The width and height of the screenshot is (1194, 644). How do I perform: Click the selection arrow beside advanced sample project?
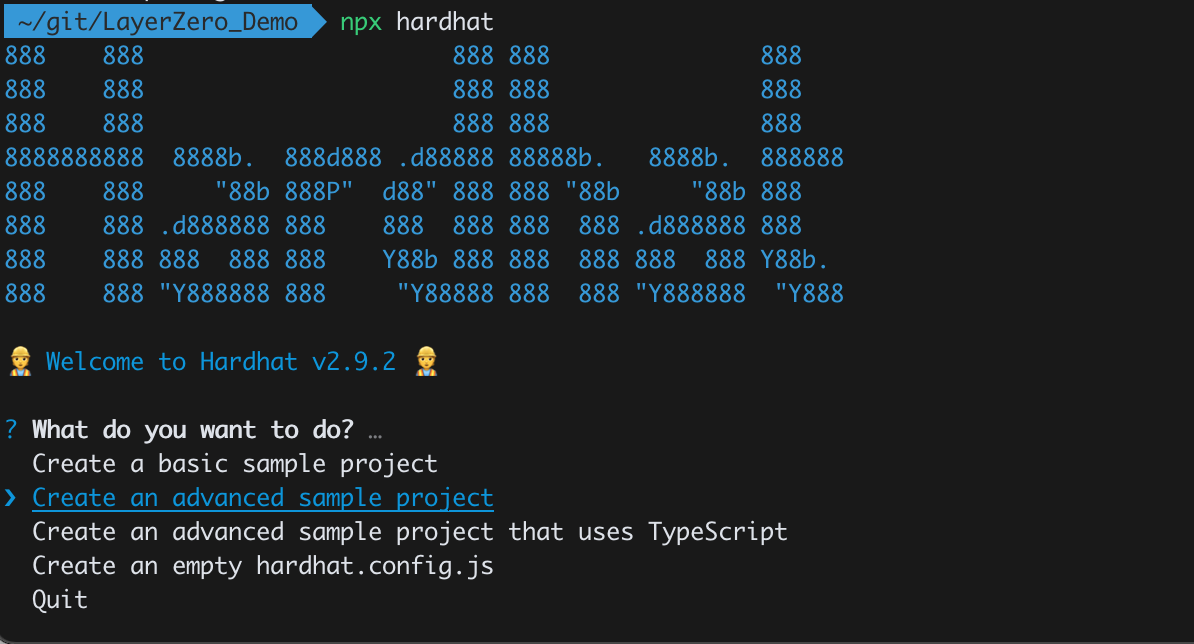[x=11, y=498]
